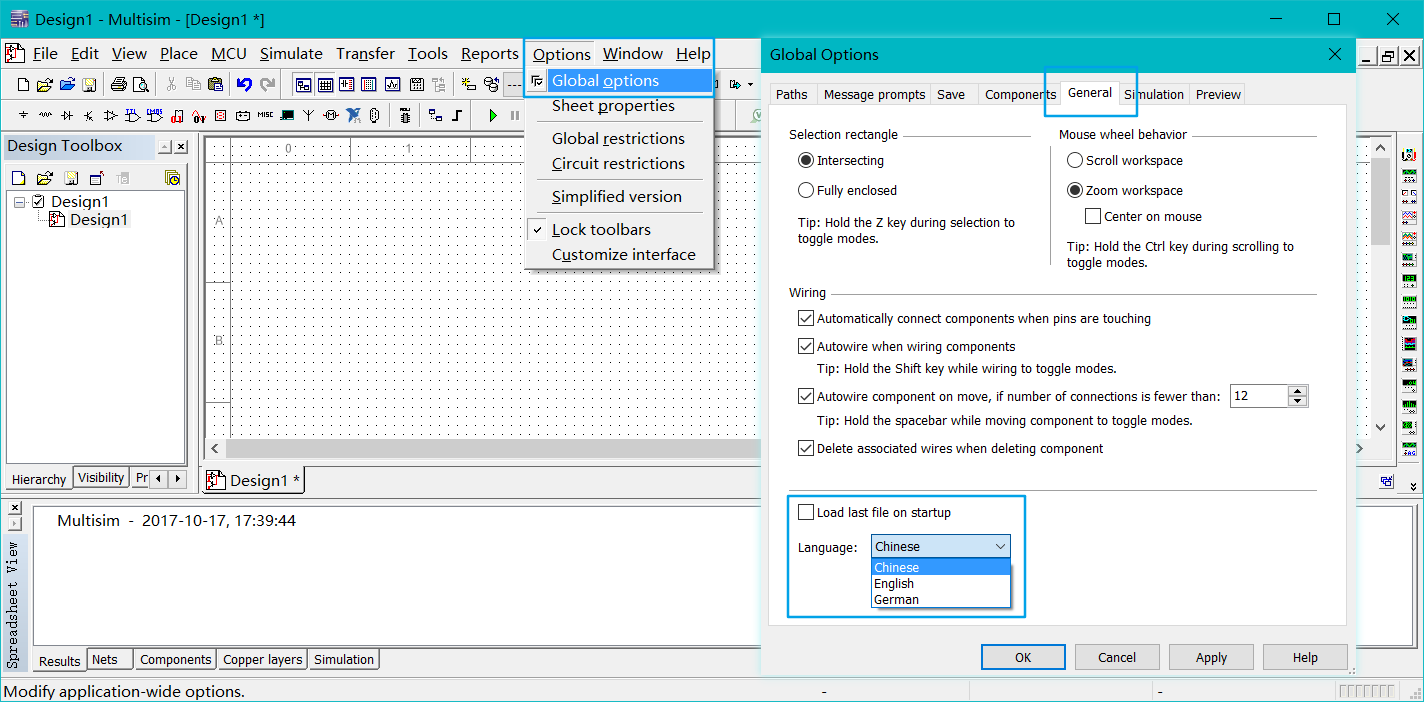Click the blue Undo arrow
This screenshot has width=1424, height=702.
244,84
